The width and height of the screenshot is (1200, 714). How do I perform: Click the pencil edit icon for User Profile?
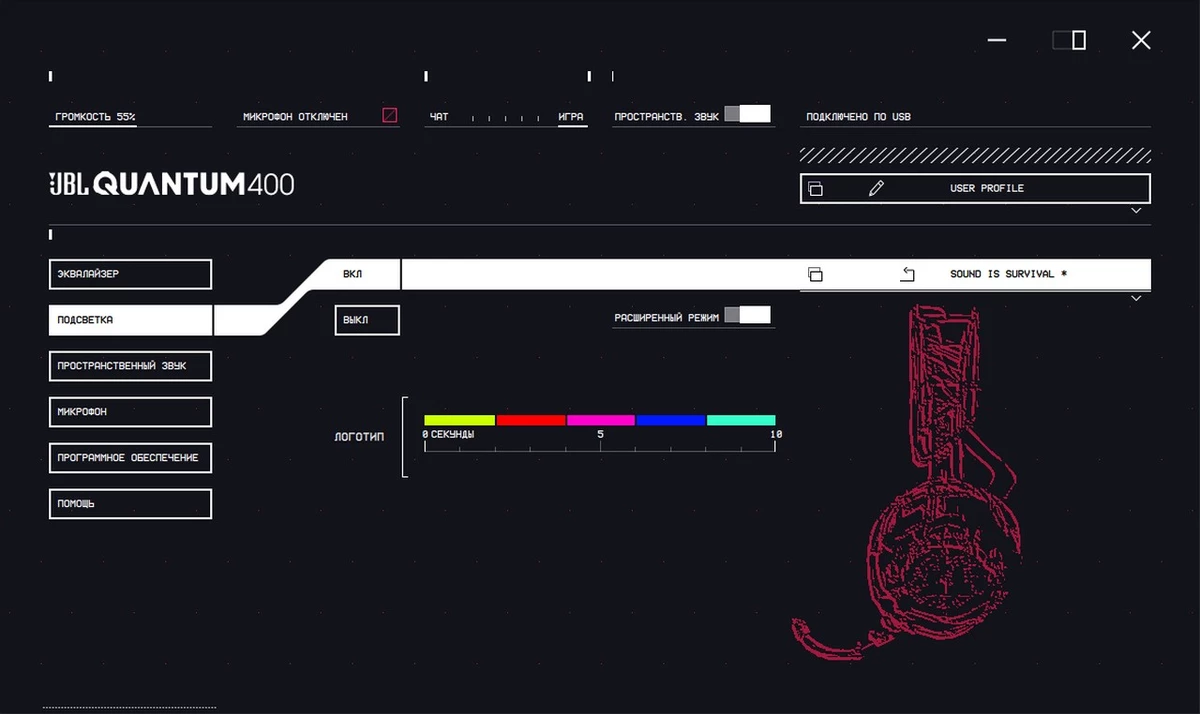[x=876, y=189]
